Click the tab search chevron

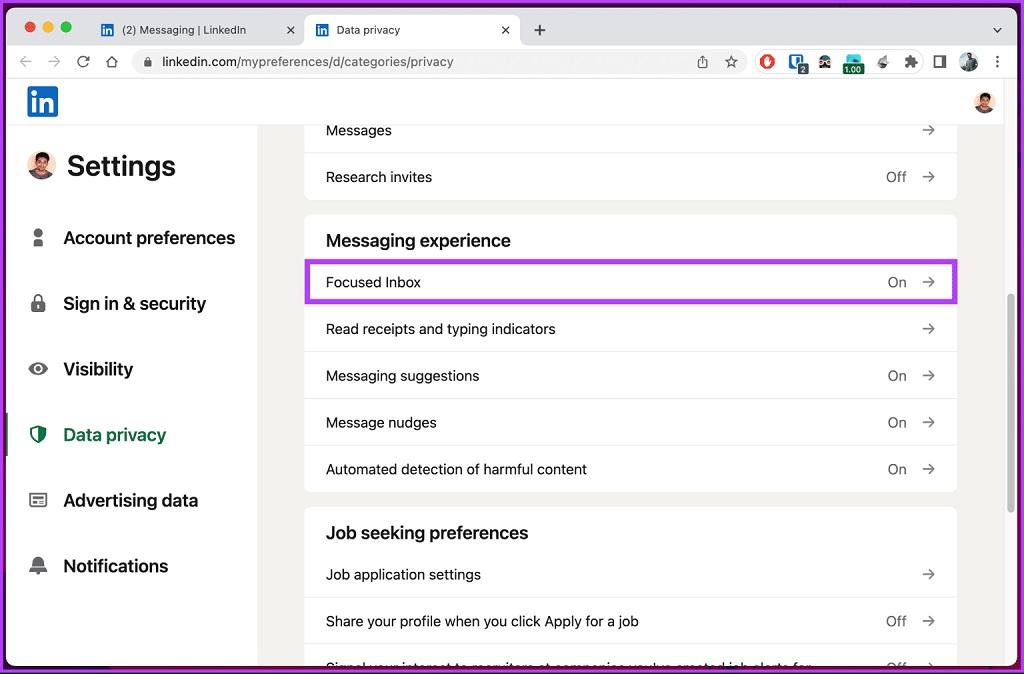[997, 30]
